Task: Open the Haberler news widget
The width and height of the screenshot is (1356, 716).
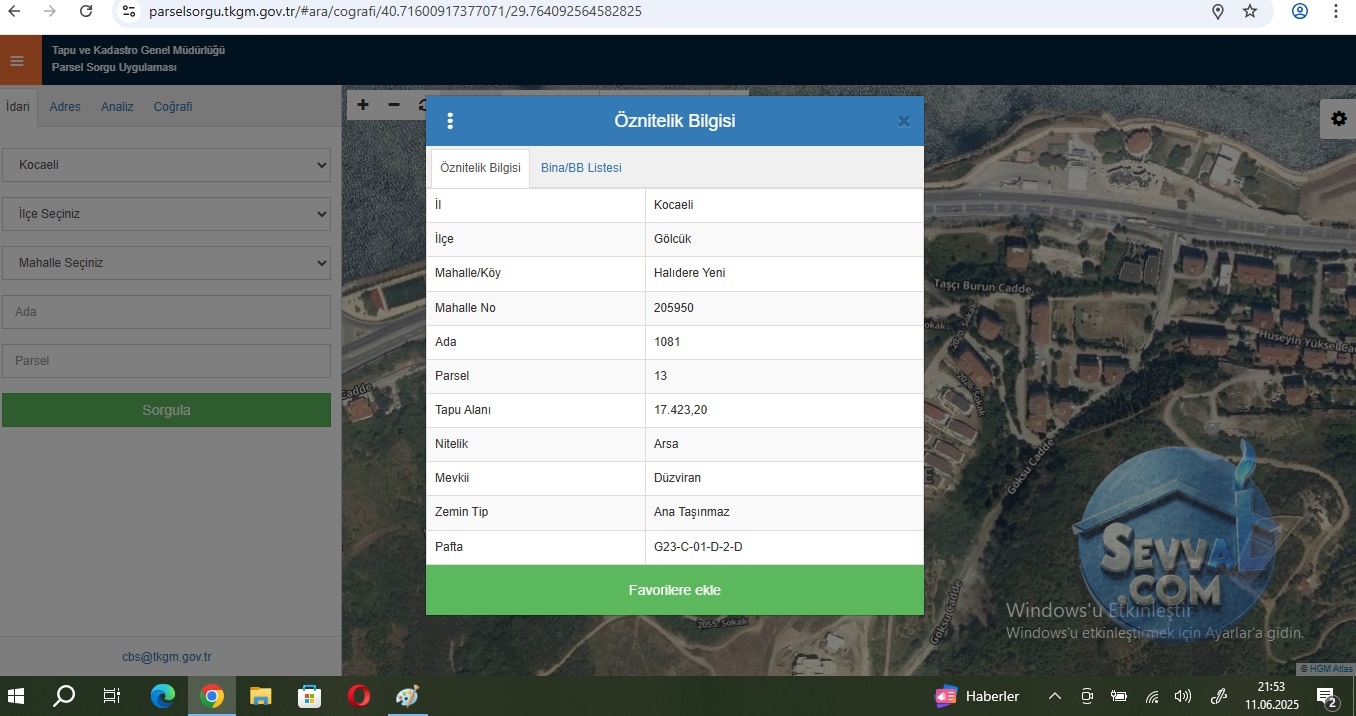Action: [977, 696]
